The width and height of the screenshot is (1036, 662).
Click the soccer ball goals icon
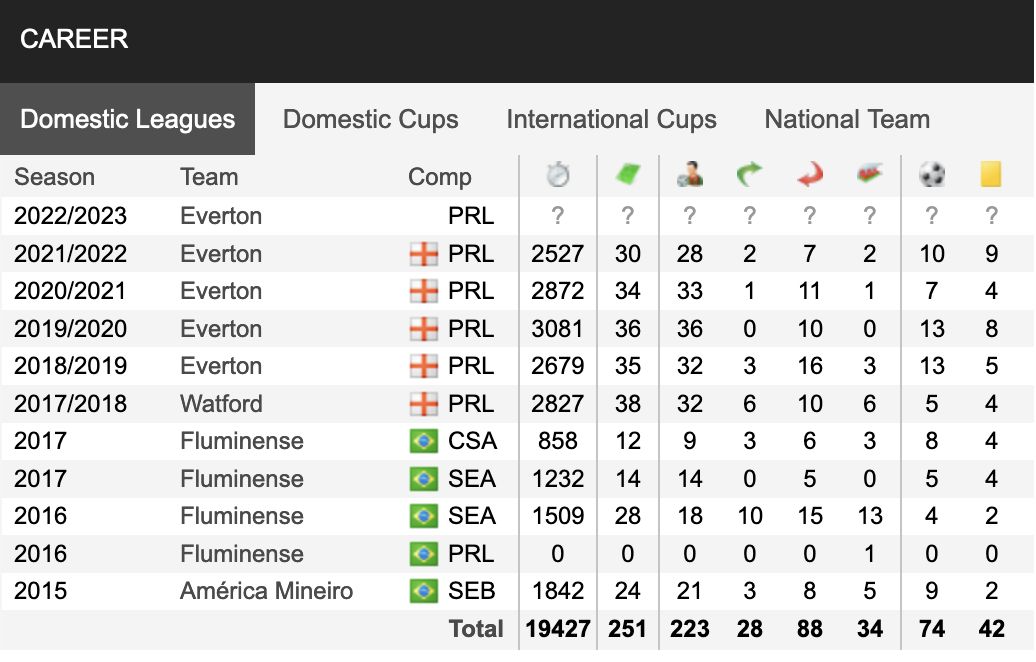(x=932, y=175)
